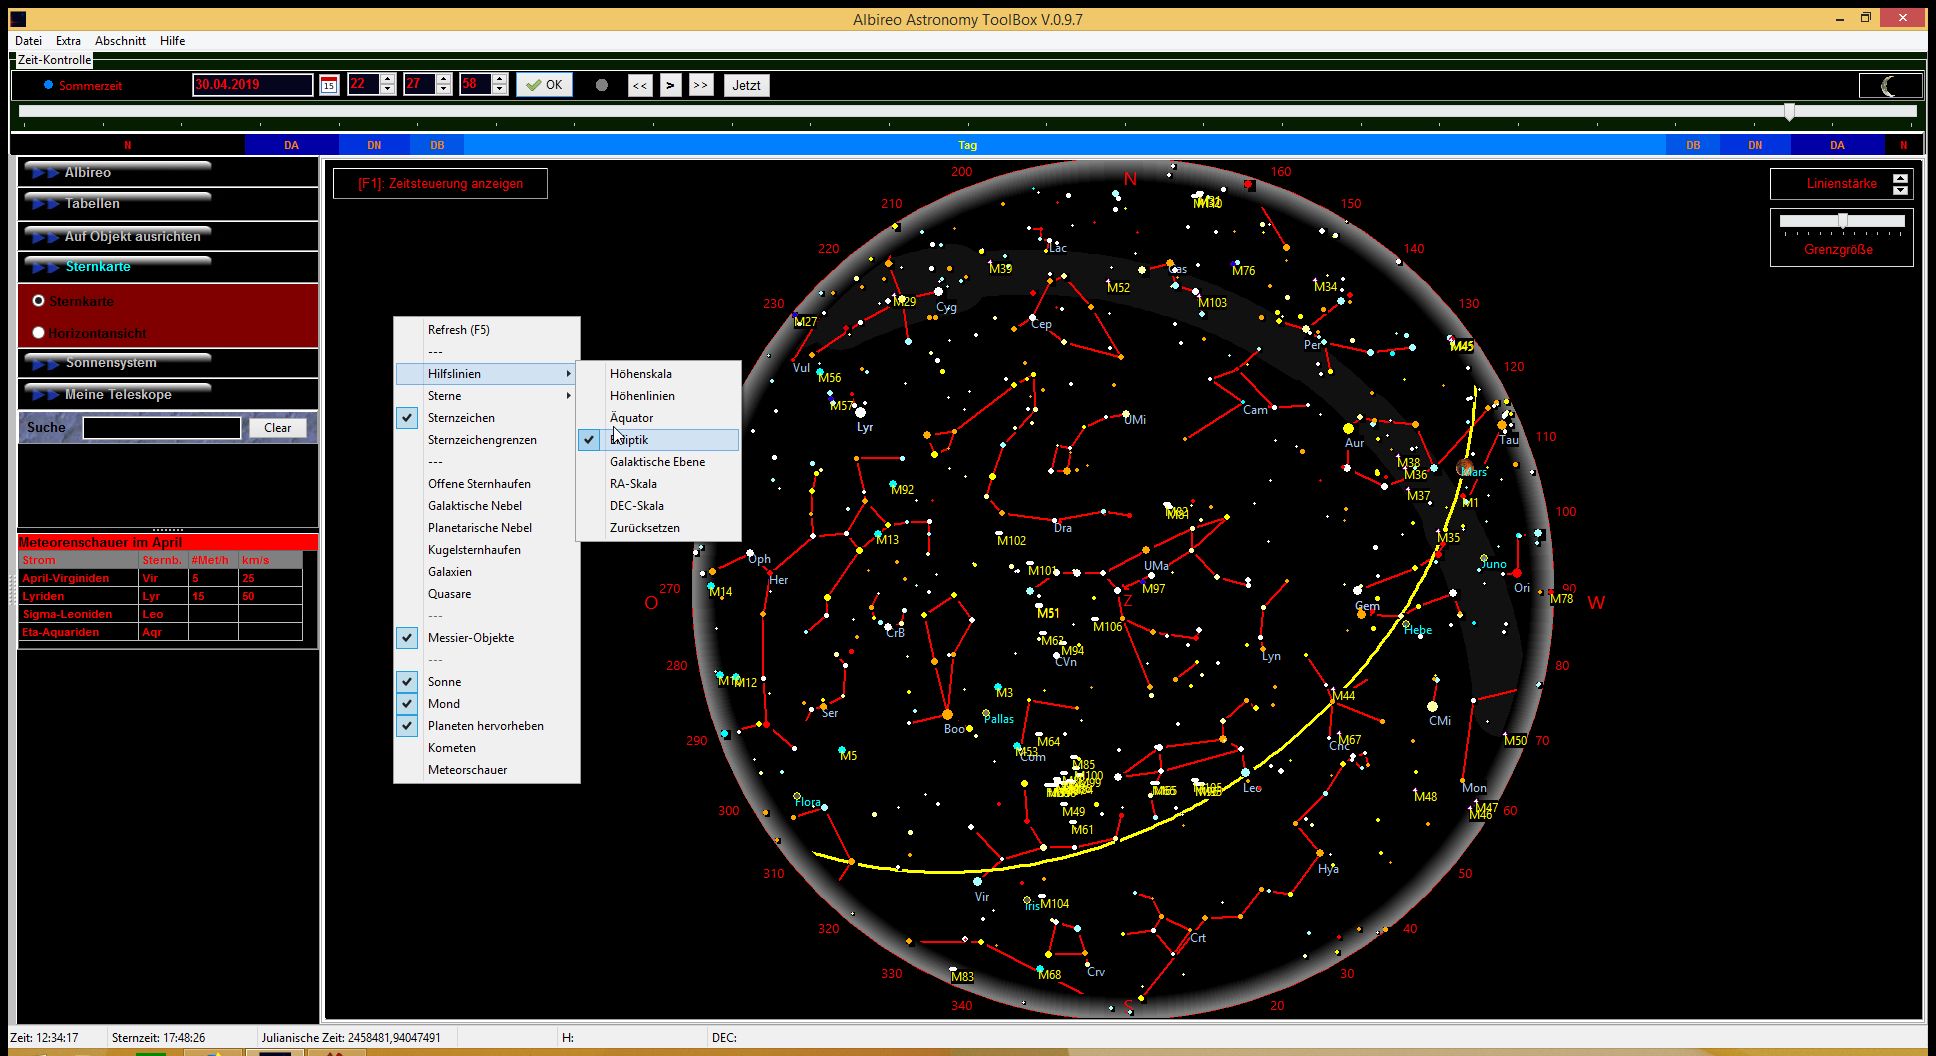Click the Grenzgröße slider handle

1842,221
